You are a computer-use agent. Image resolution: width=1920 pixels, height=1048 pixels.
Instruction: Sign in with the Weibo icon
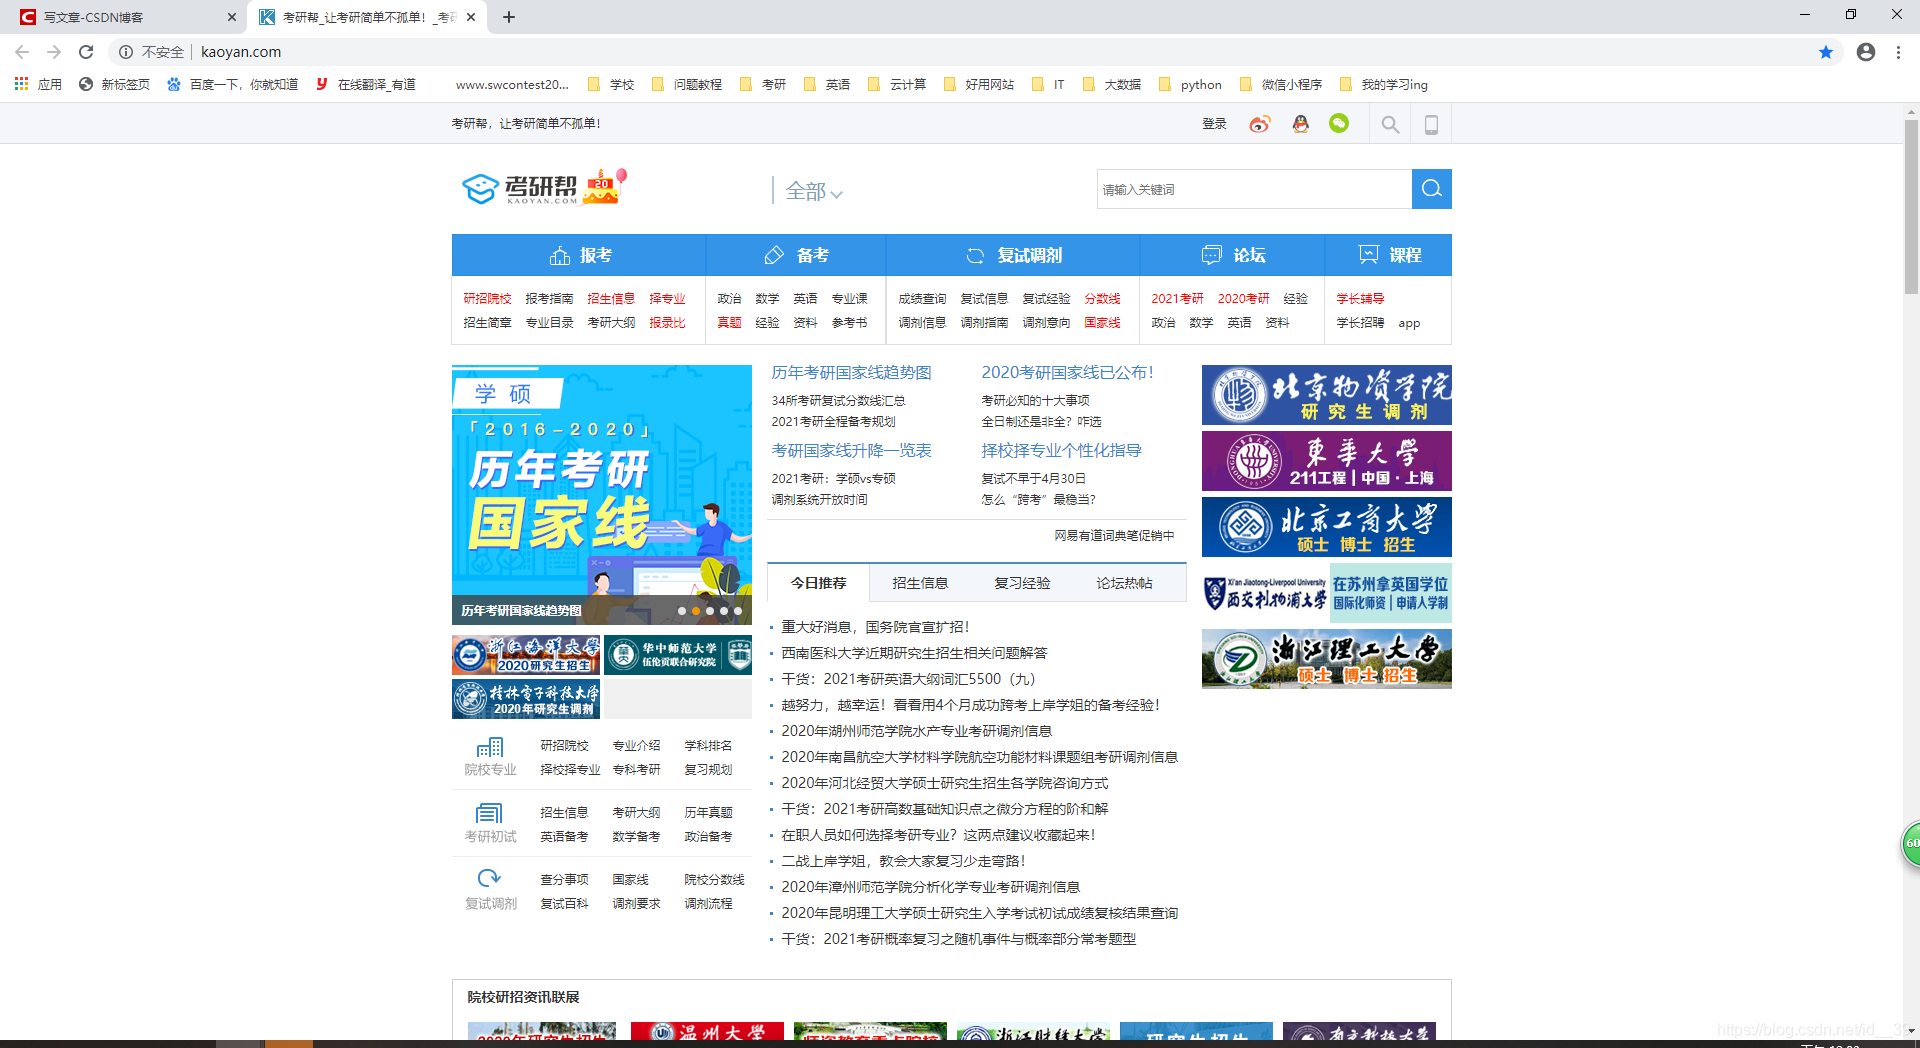[x=1259, y=123]
